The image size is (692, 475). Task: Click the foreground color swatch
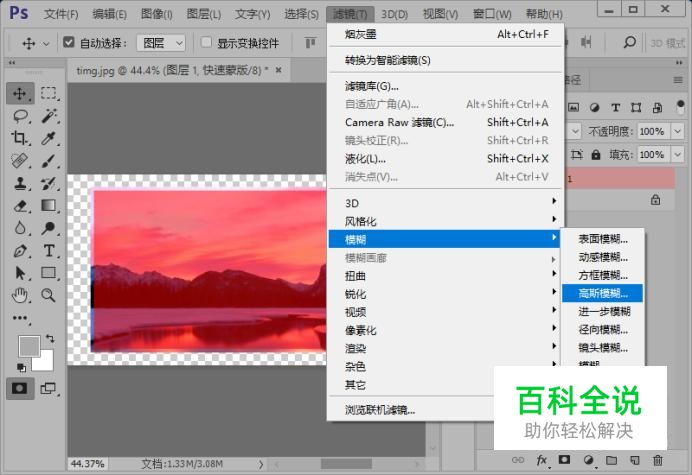click(x=27, y=344)
